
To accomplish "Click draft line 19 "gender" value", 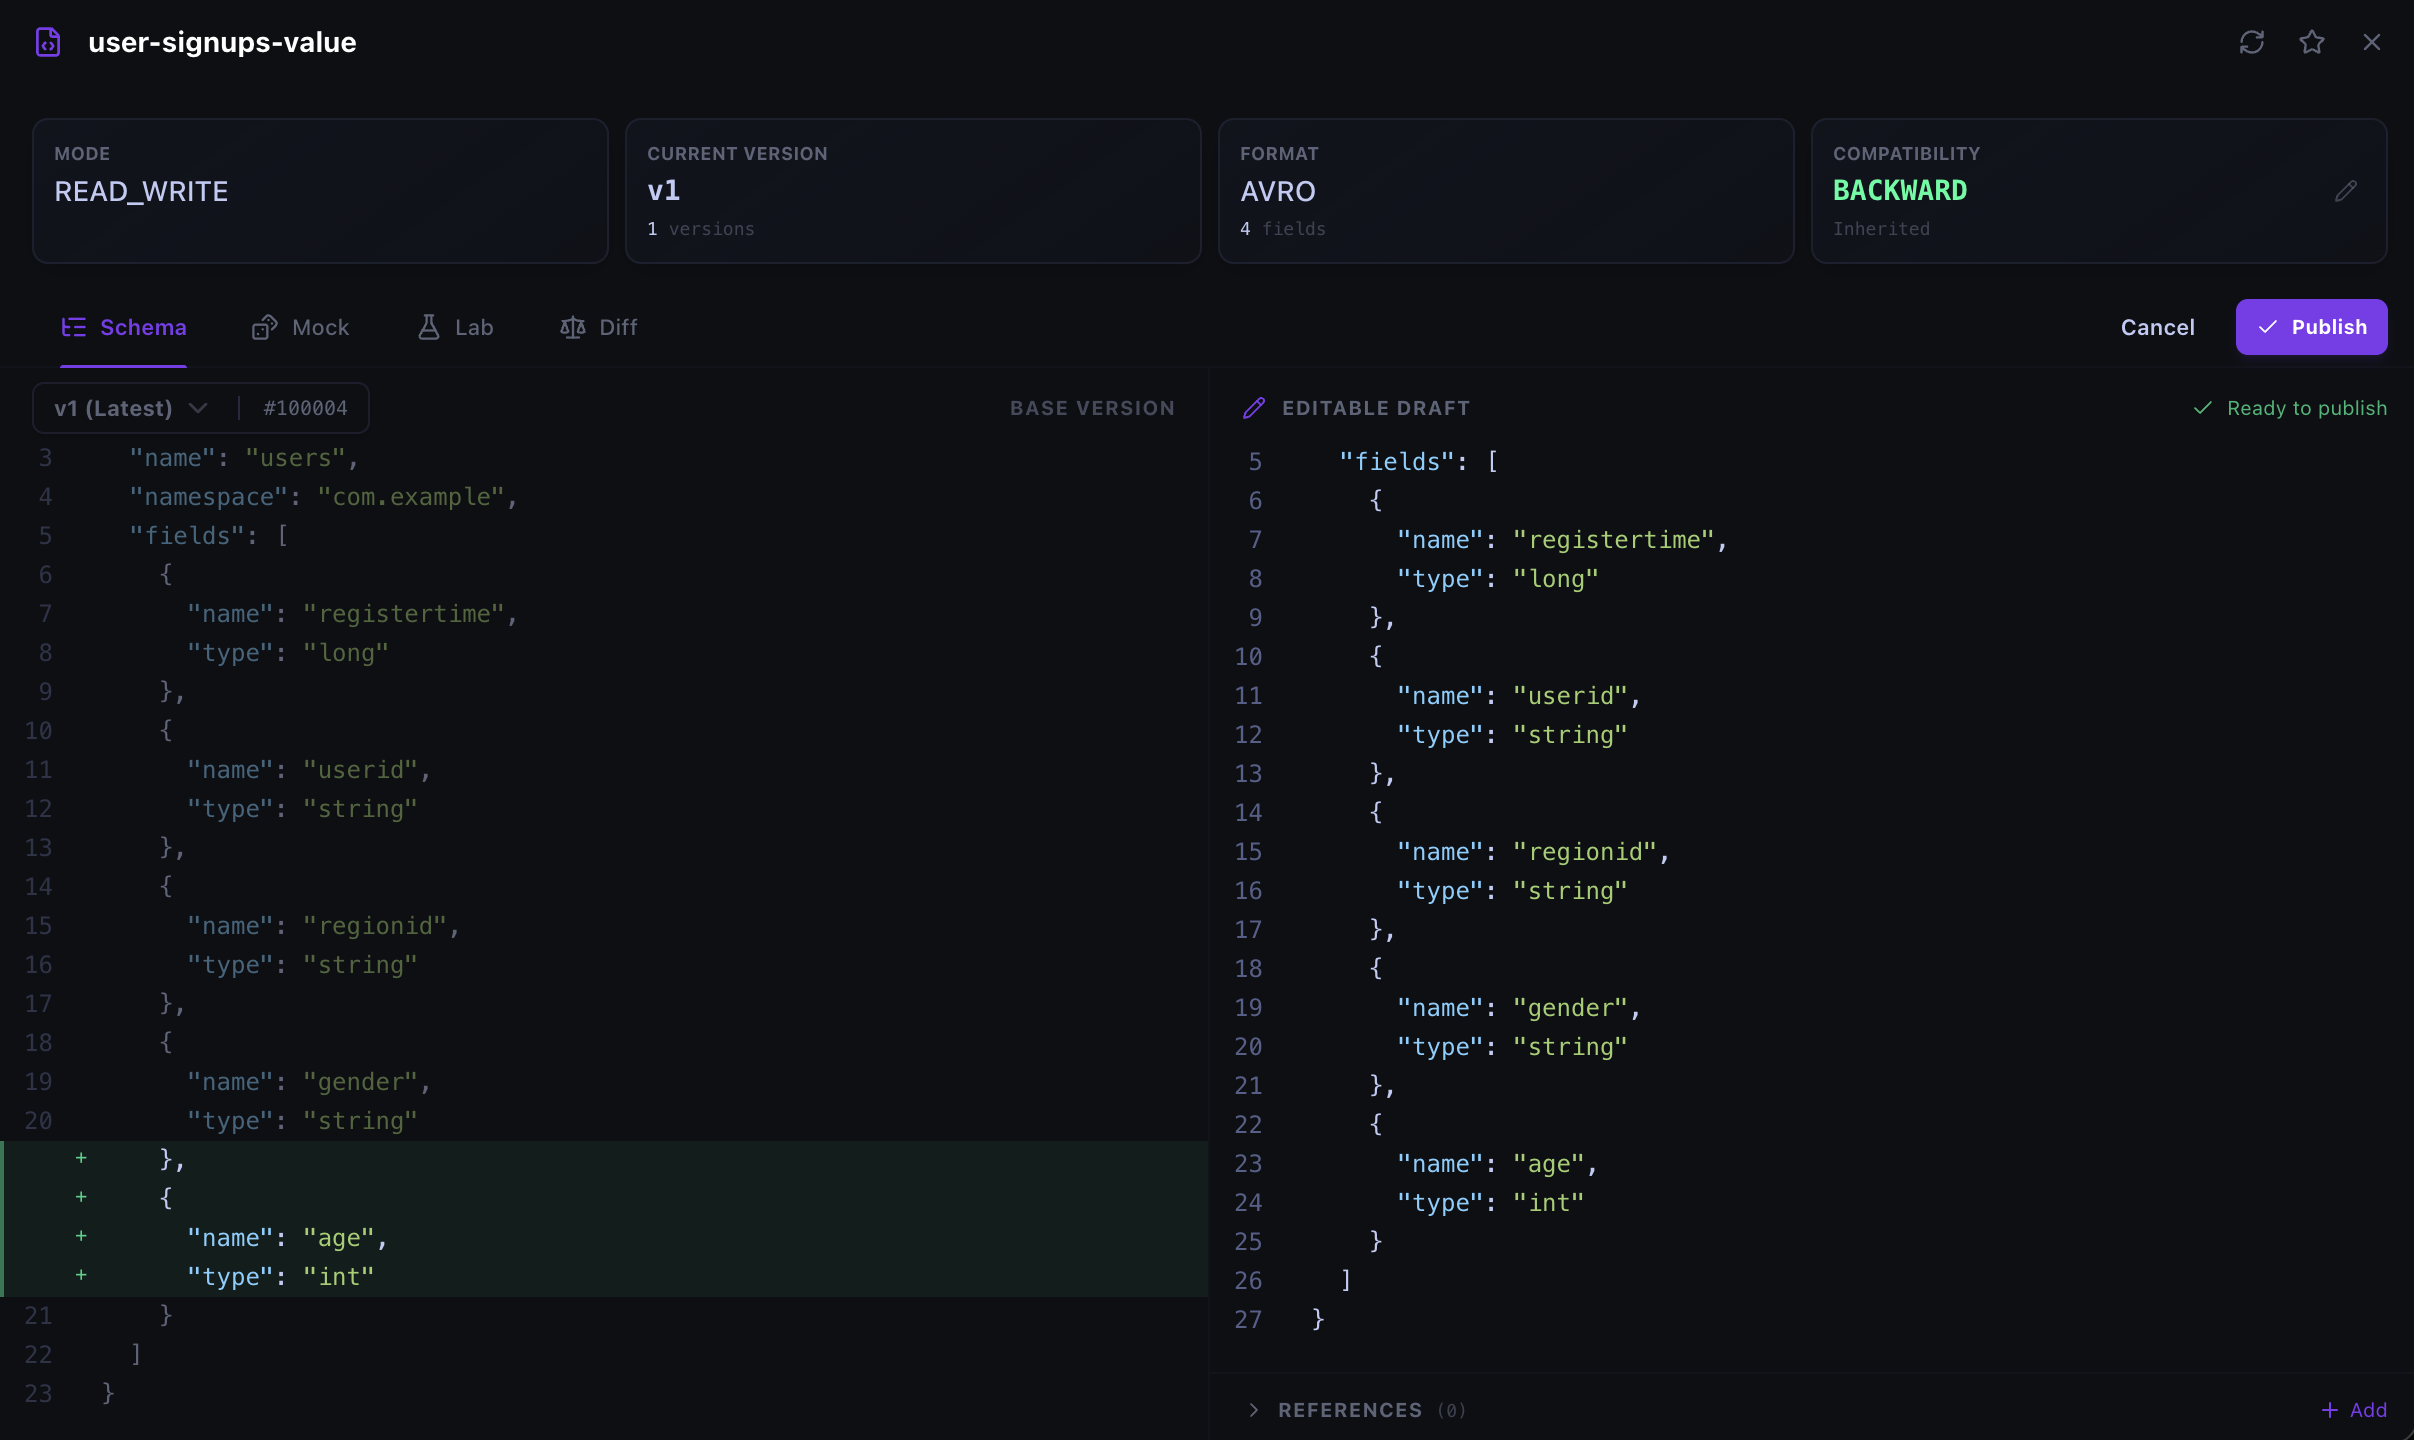I will coord(1570,1008).
